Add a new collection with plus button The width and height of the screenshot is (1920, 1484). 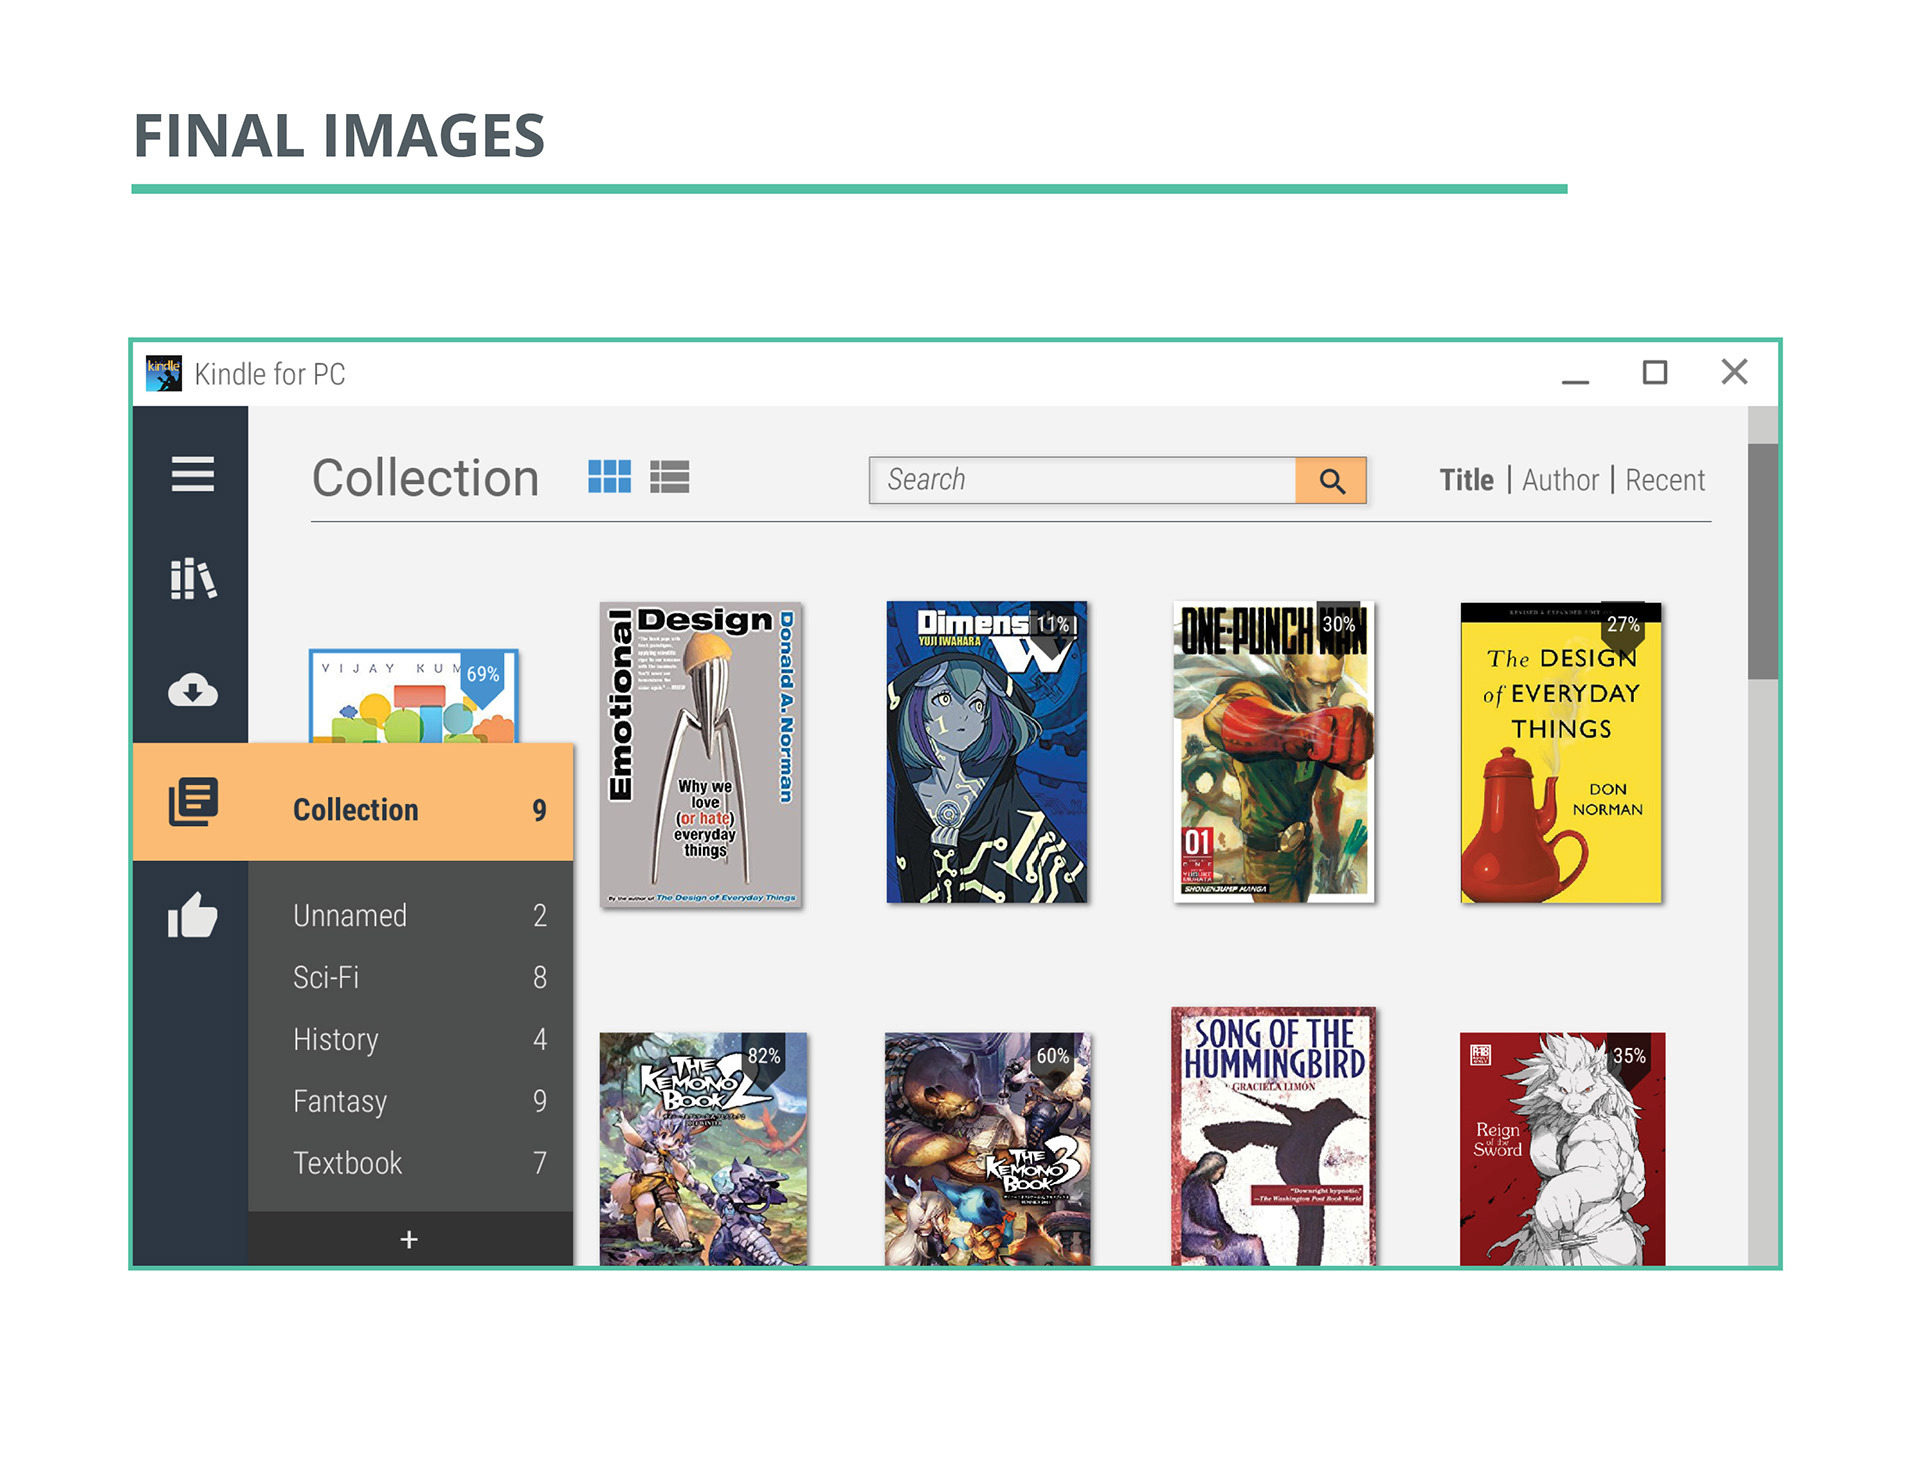[x=409, y=1240]
